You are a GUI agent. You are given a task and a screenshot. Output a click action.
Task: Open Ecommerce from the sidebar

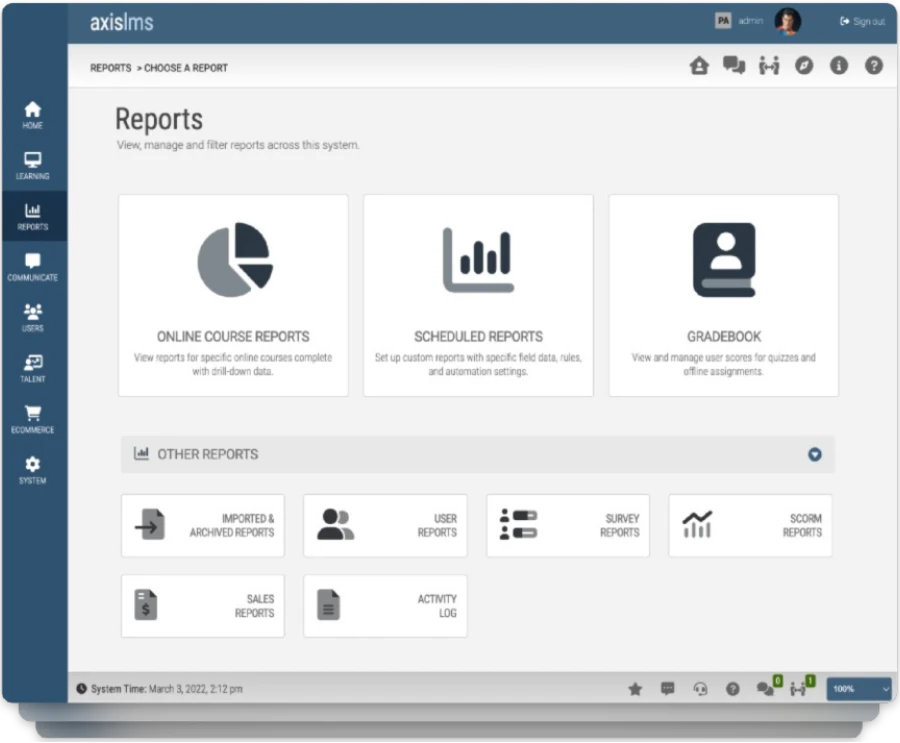pyautogui.click(x=33, y=420)
